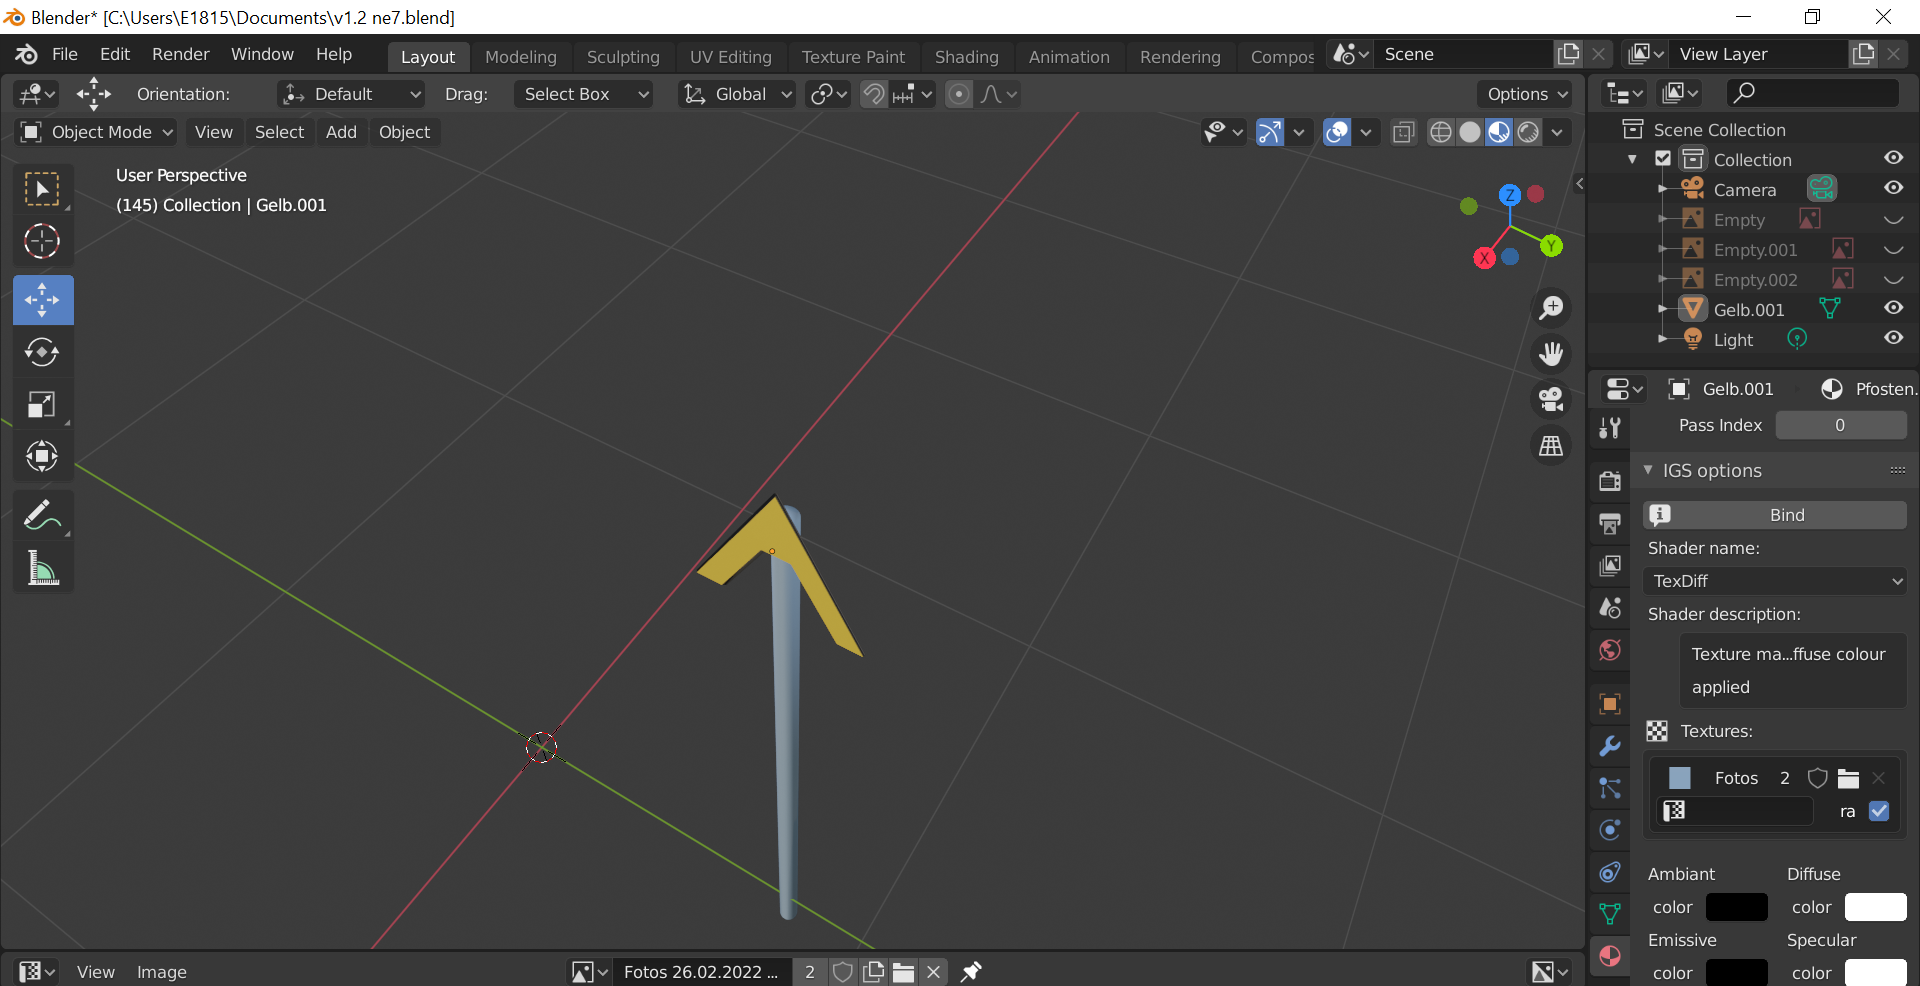The width and height of the screenshot is (1920, 986).
Task: Click the Pass Index value field
Action: click(1840, 425)
